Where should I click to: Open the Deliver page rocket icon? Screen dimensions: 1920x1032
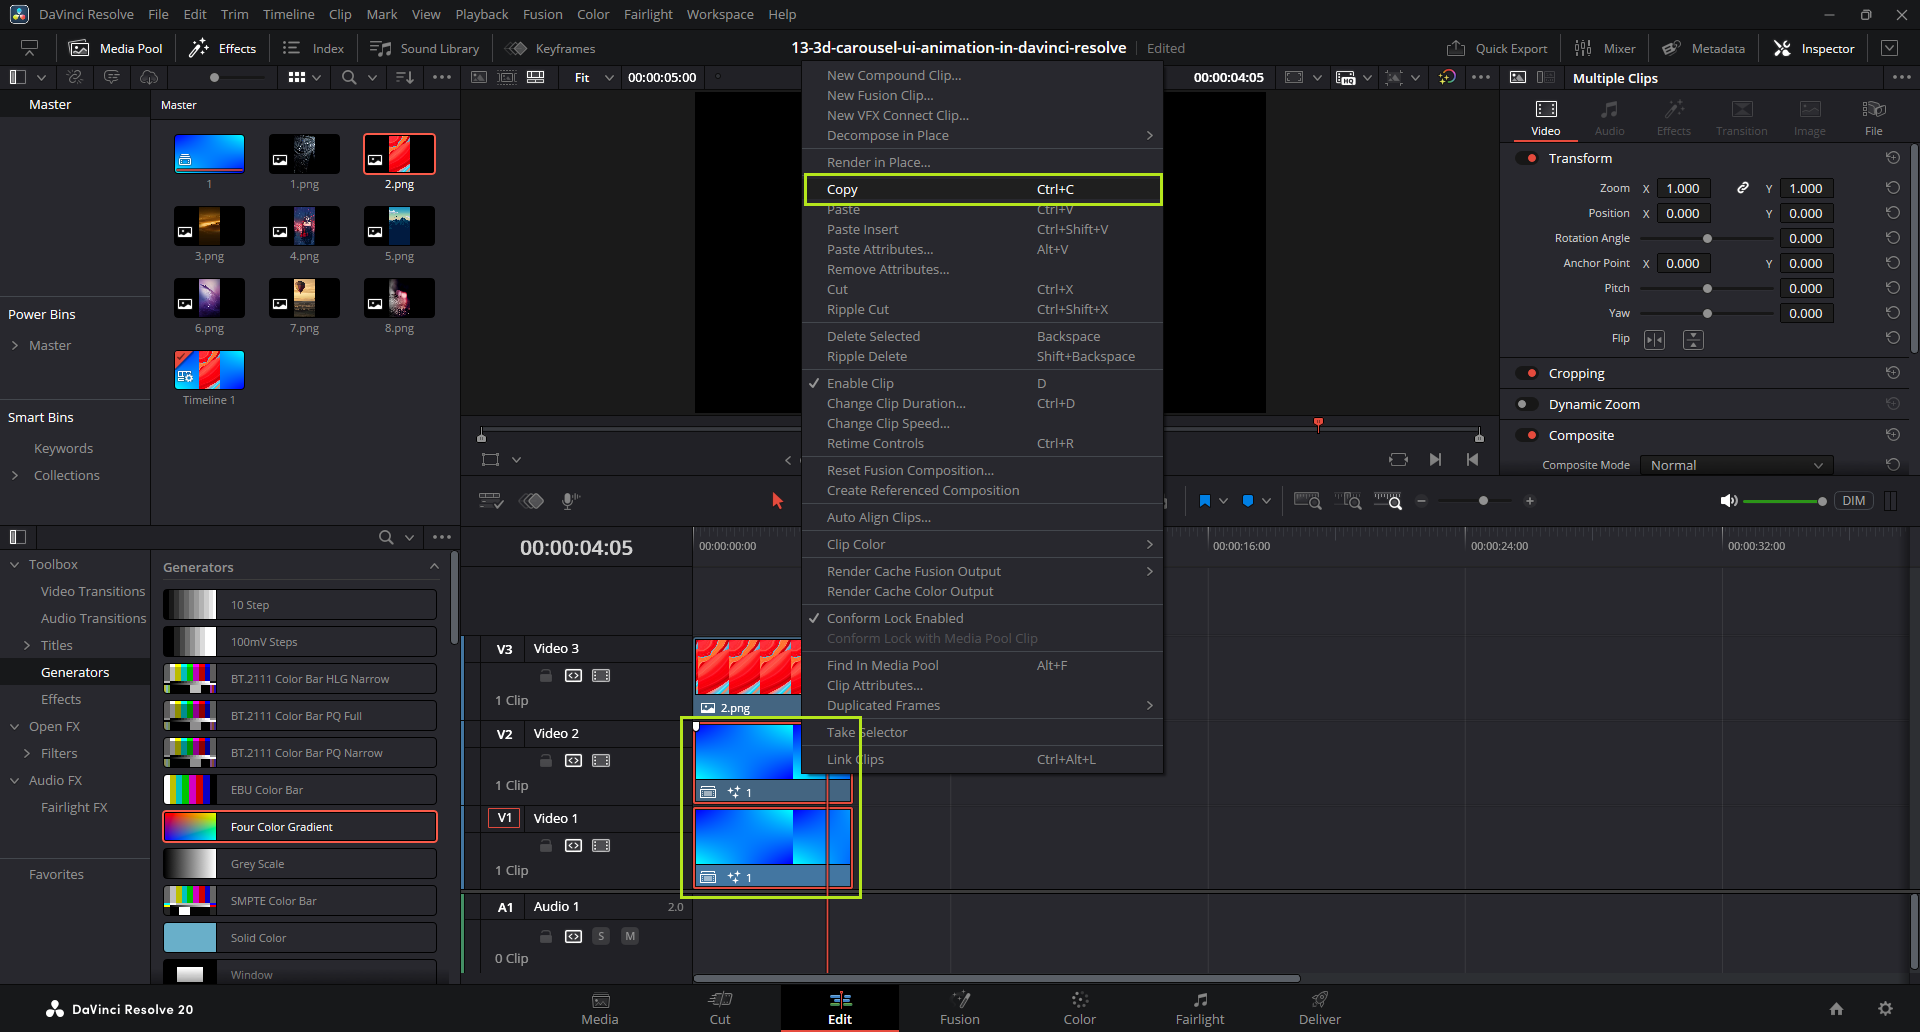coord(1319,1000)
